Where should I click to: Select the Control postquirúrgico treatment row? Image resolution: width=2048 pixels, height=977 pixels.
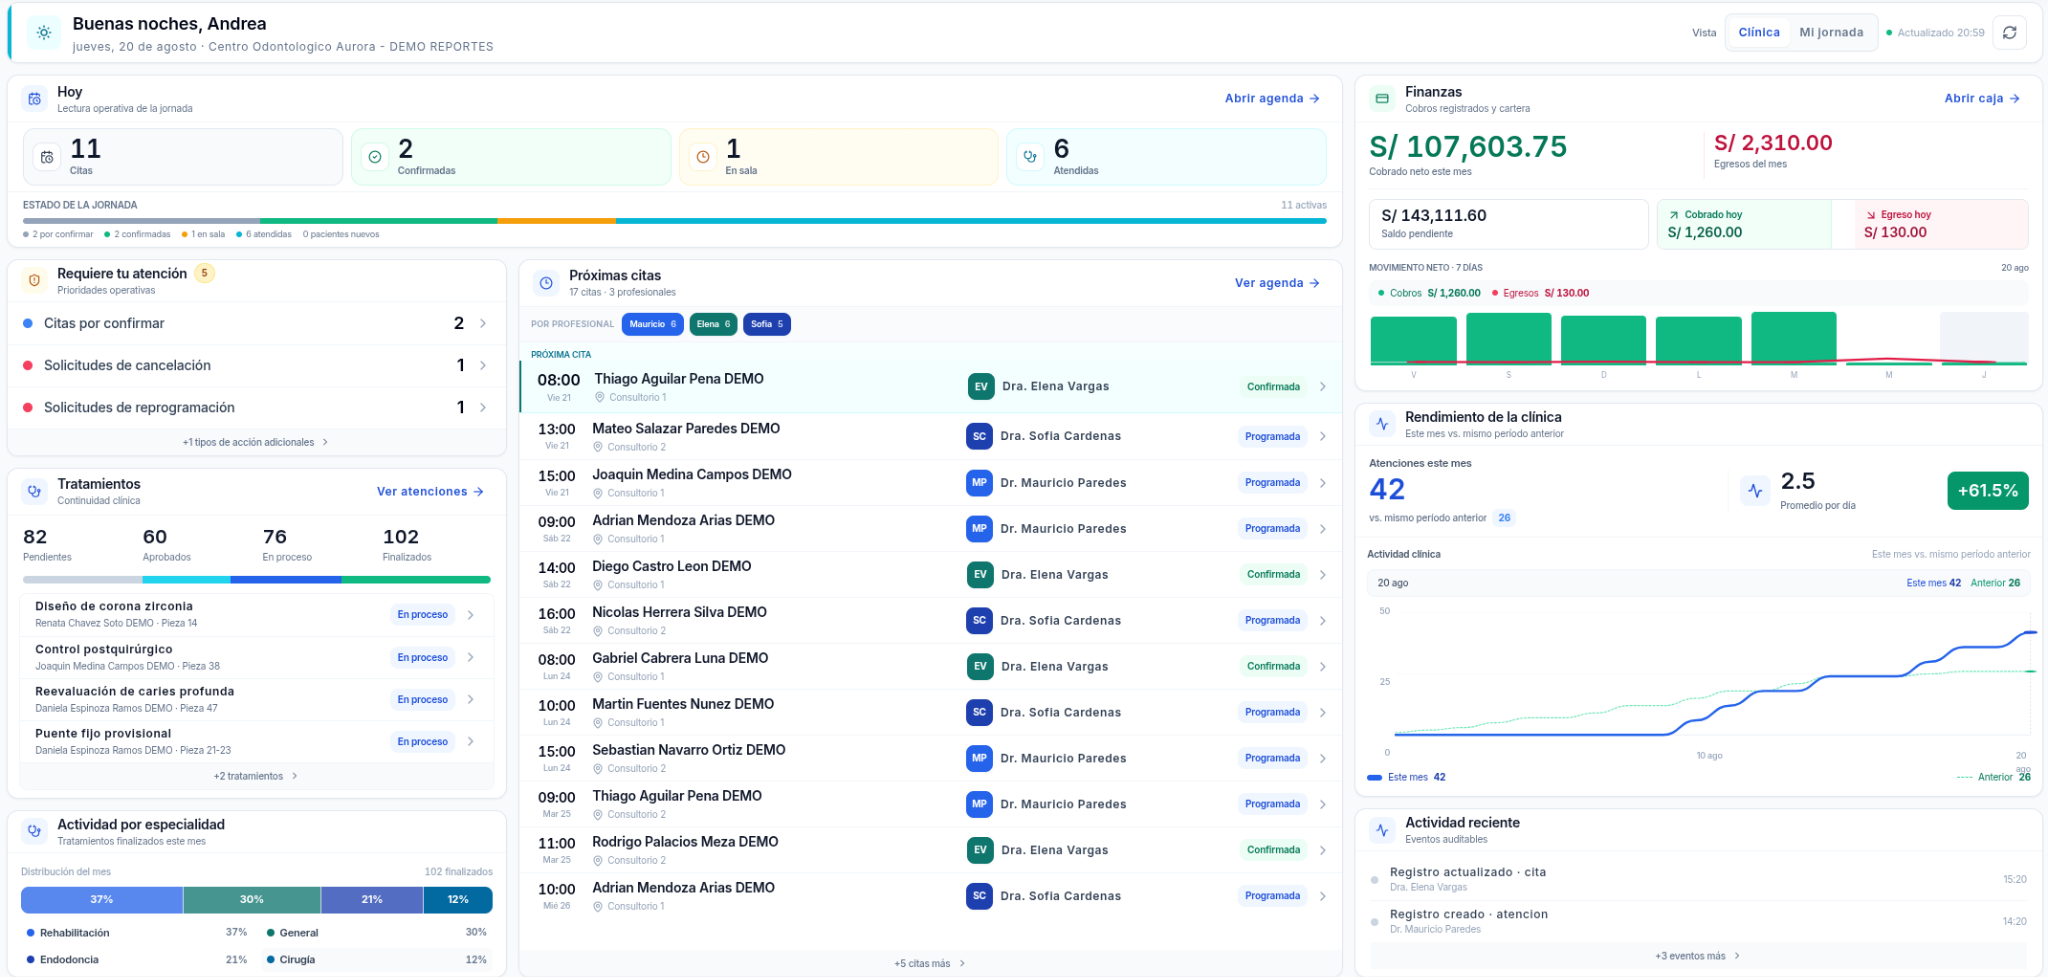pyautogui.click(x=256, y=657)
